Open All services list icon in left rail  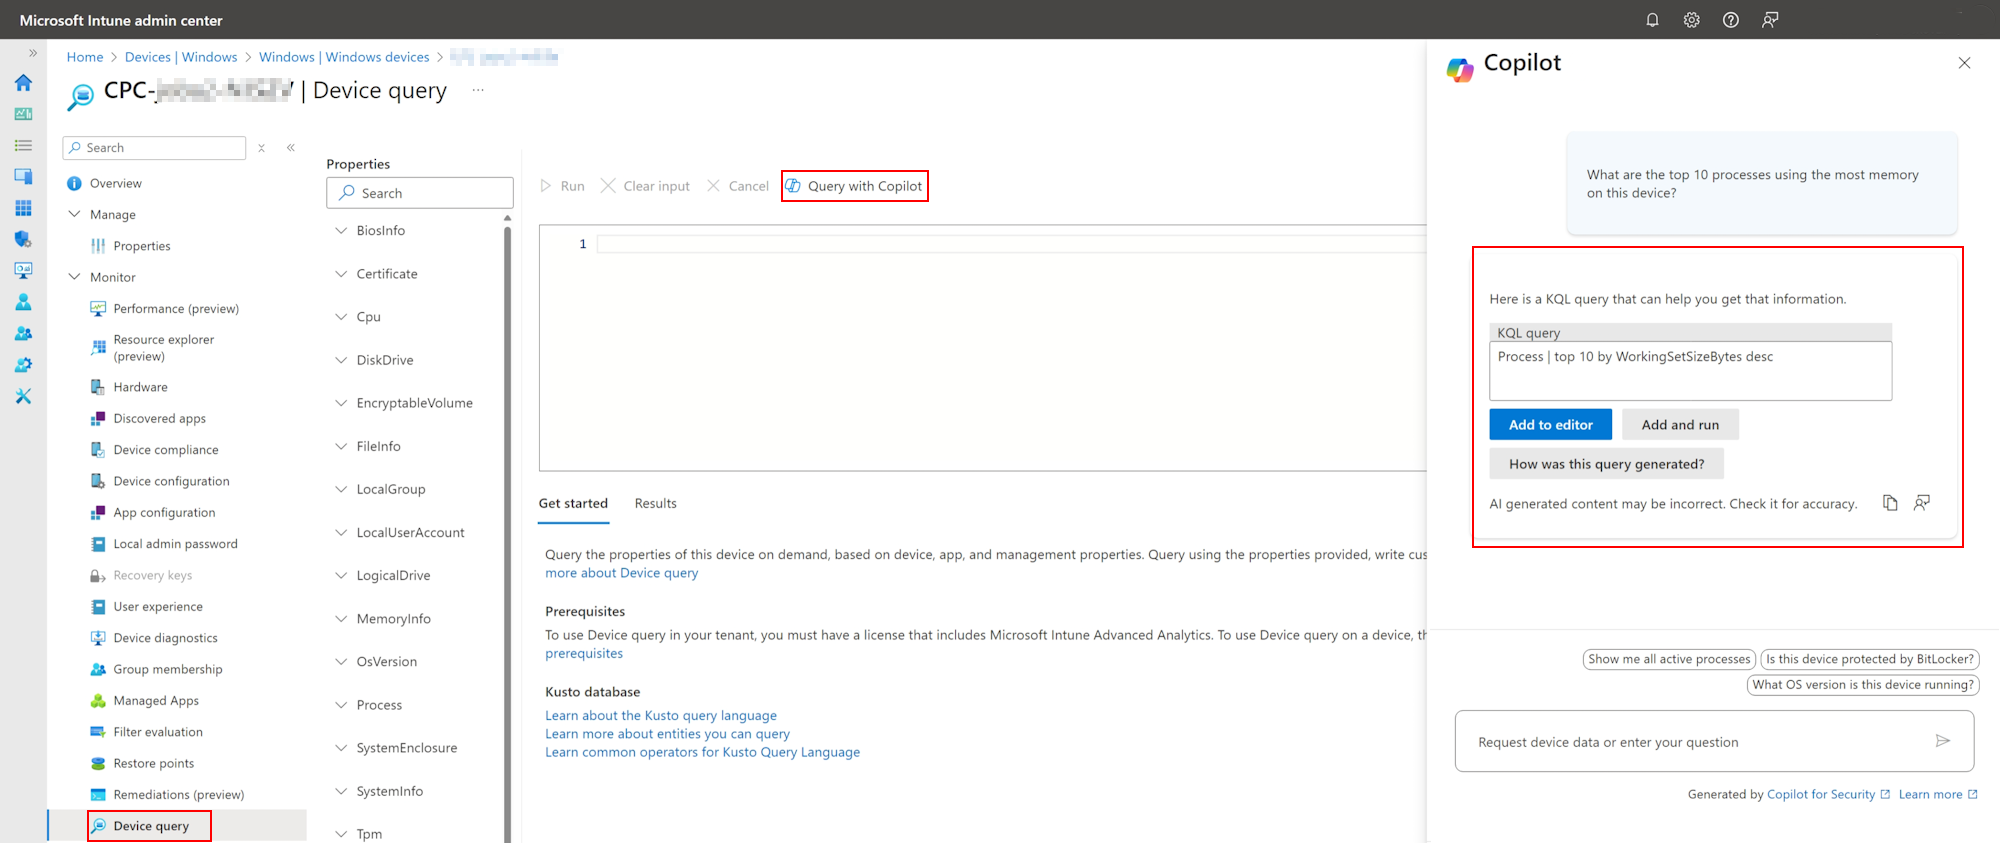[x=23, y=146]
